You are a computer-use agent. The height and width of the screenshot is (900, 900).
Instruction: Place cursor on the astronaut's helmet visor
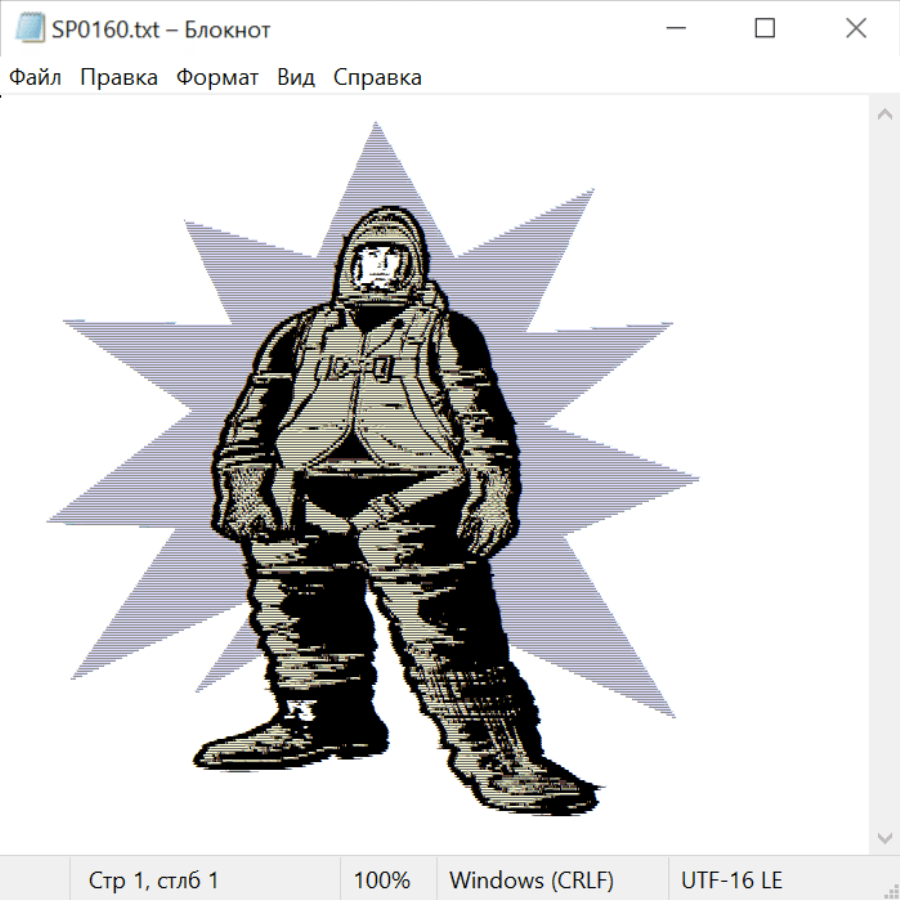click(378, 265)
